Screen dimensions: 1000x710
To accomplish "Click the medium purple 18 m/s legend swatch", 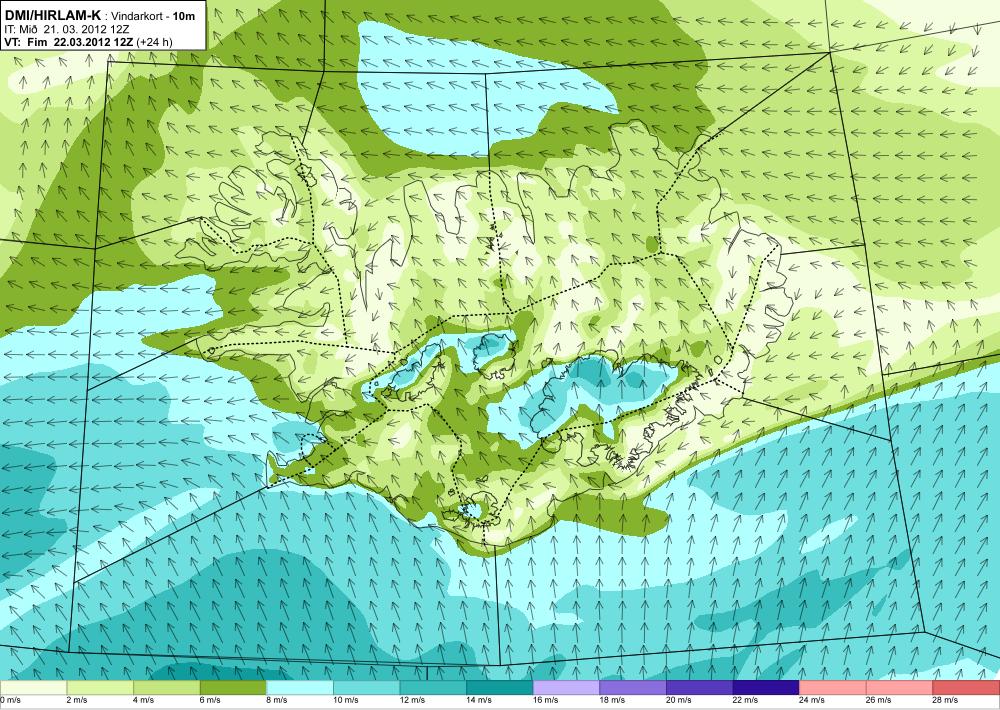I will click(633, 688).
